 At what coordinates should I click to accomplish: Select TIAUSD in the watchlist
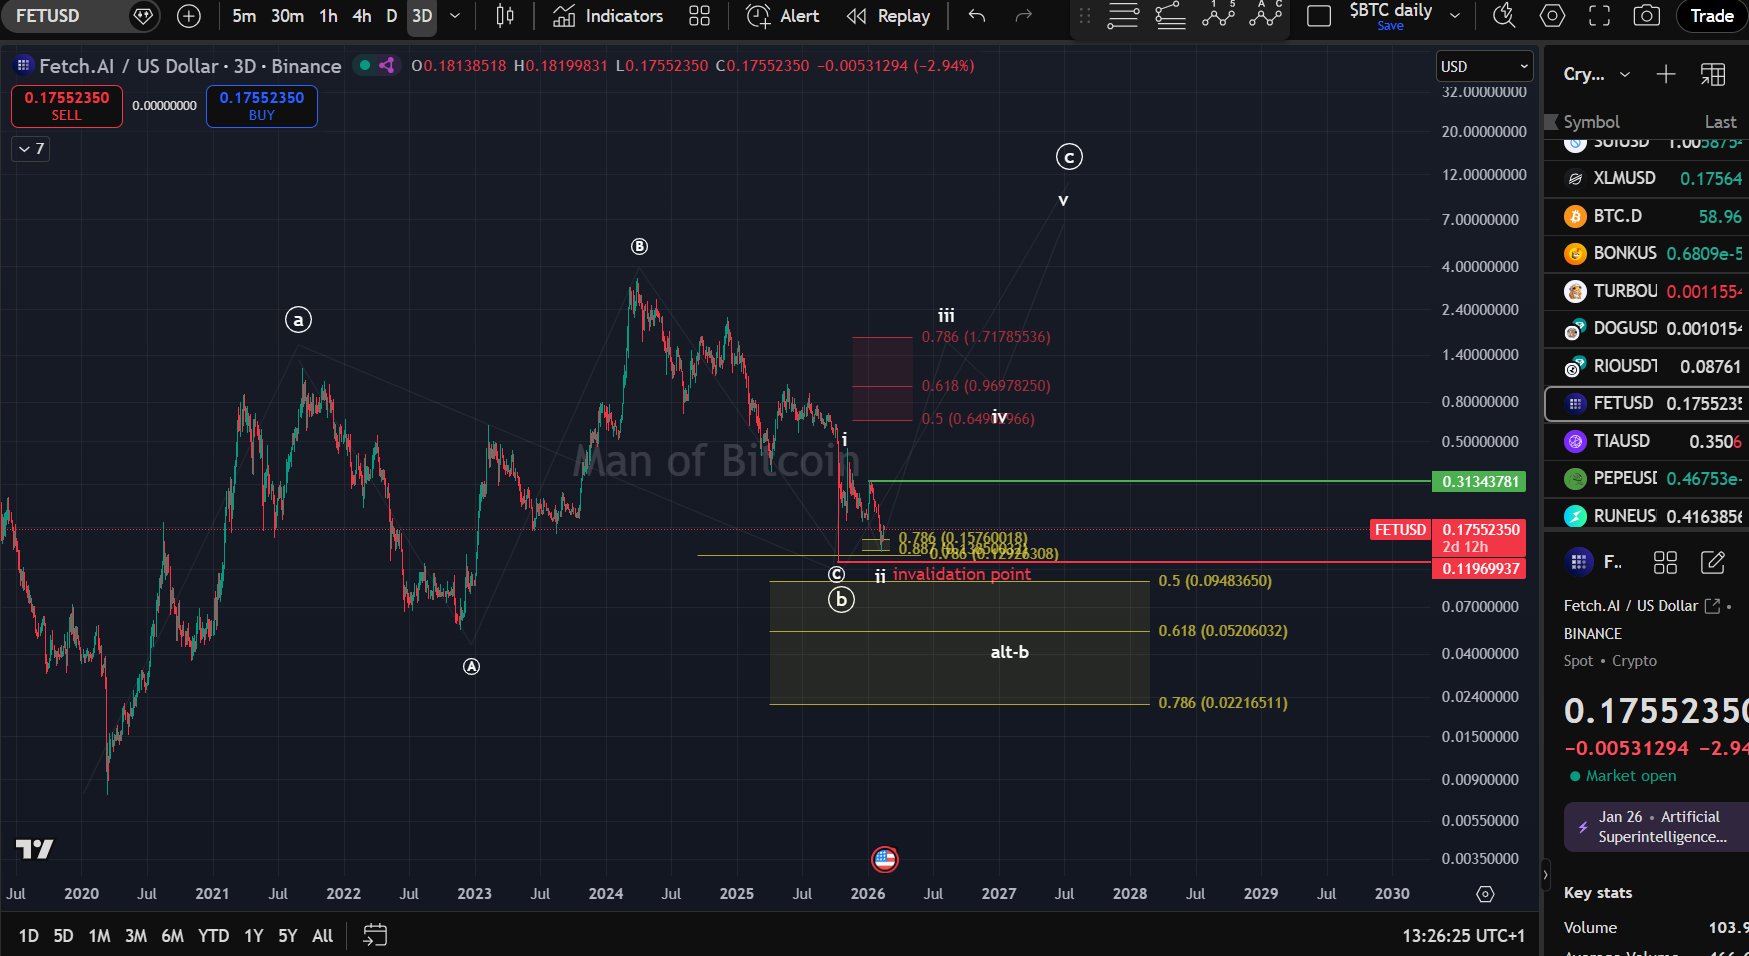pyautogui.click(x=1647, y=441)
